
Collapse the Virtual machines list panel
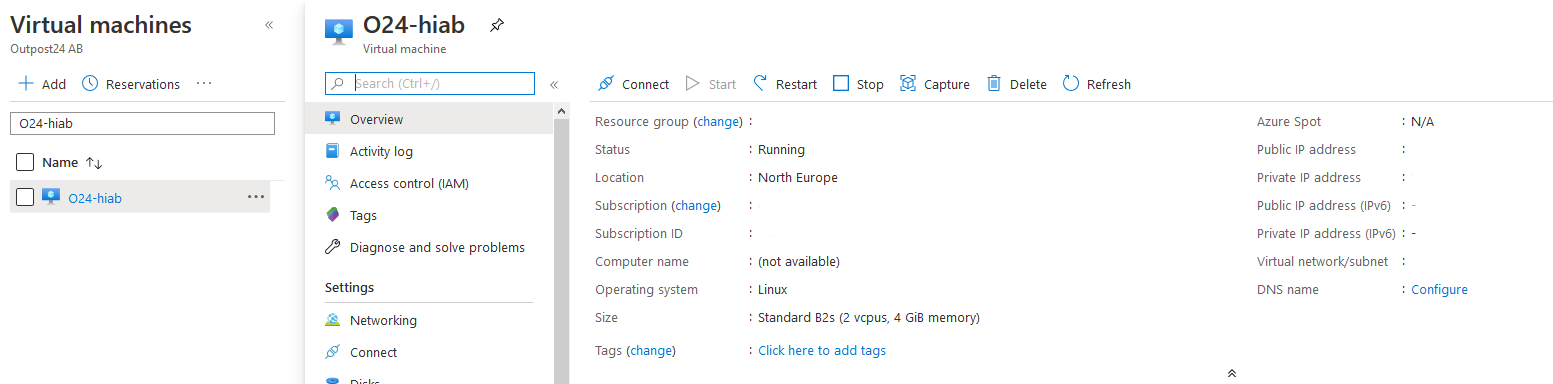click(x=269, y=25)
